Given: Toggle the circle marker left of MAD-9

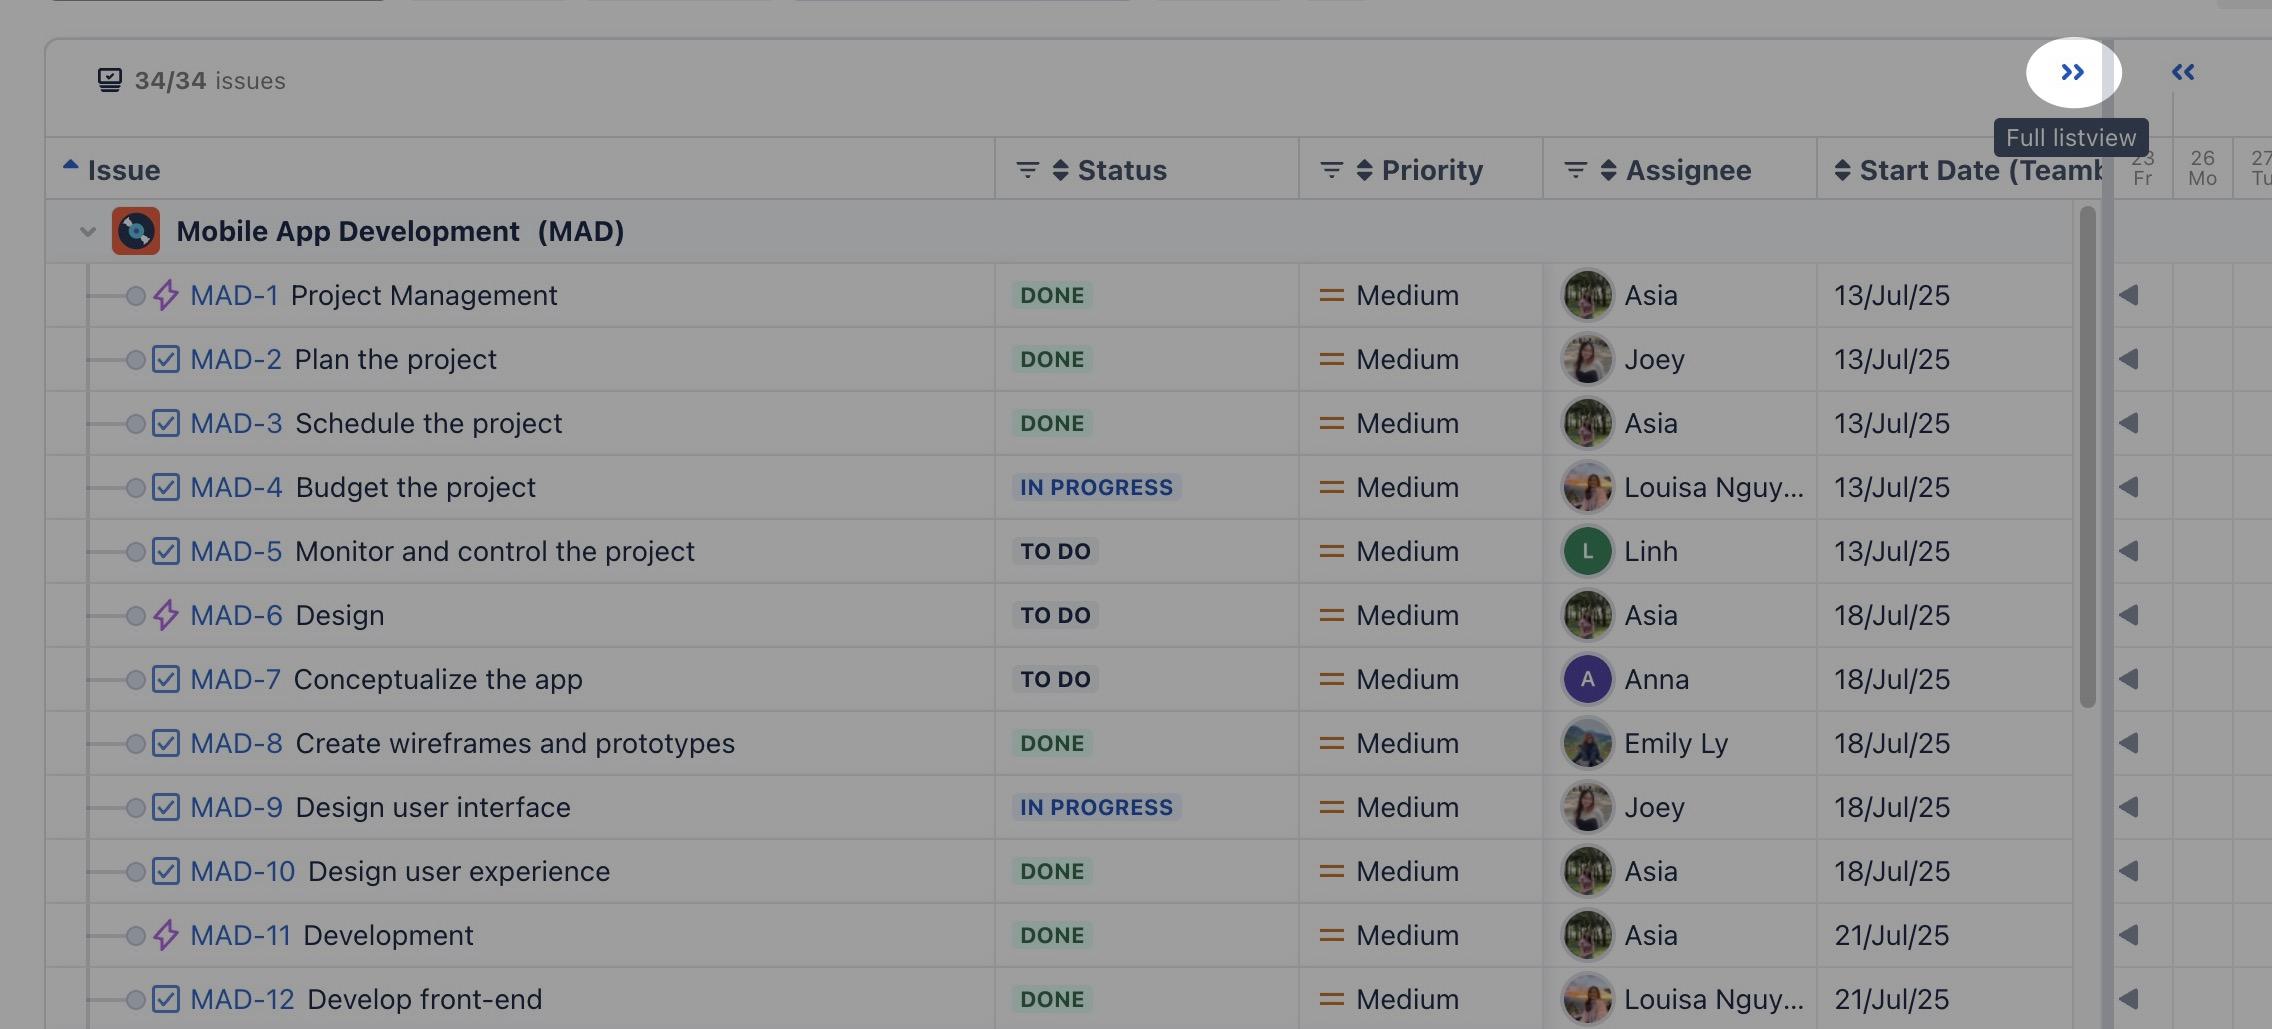Looking at the screenshot, I should coord(135,808).
